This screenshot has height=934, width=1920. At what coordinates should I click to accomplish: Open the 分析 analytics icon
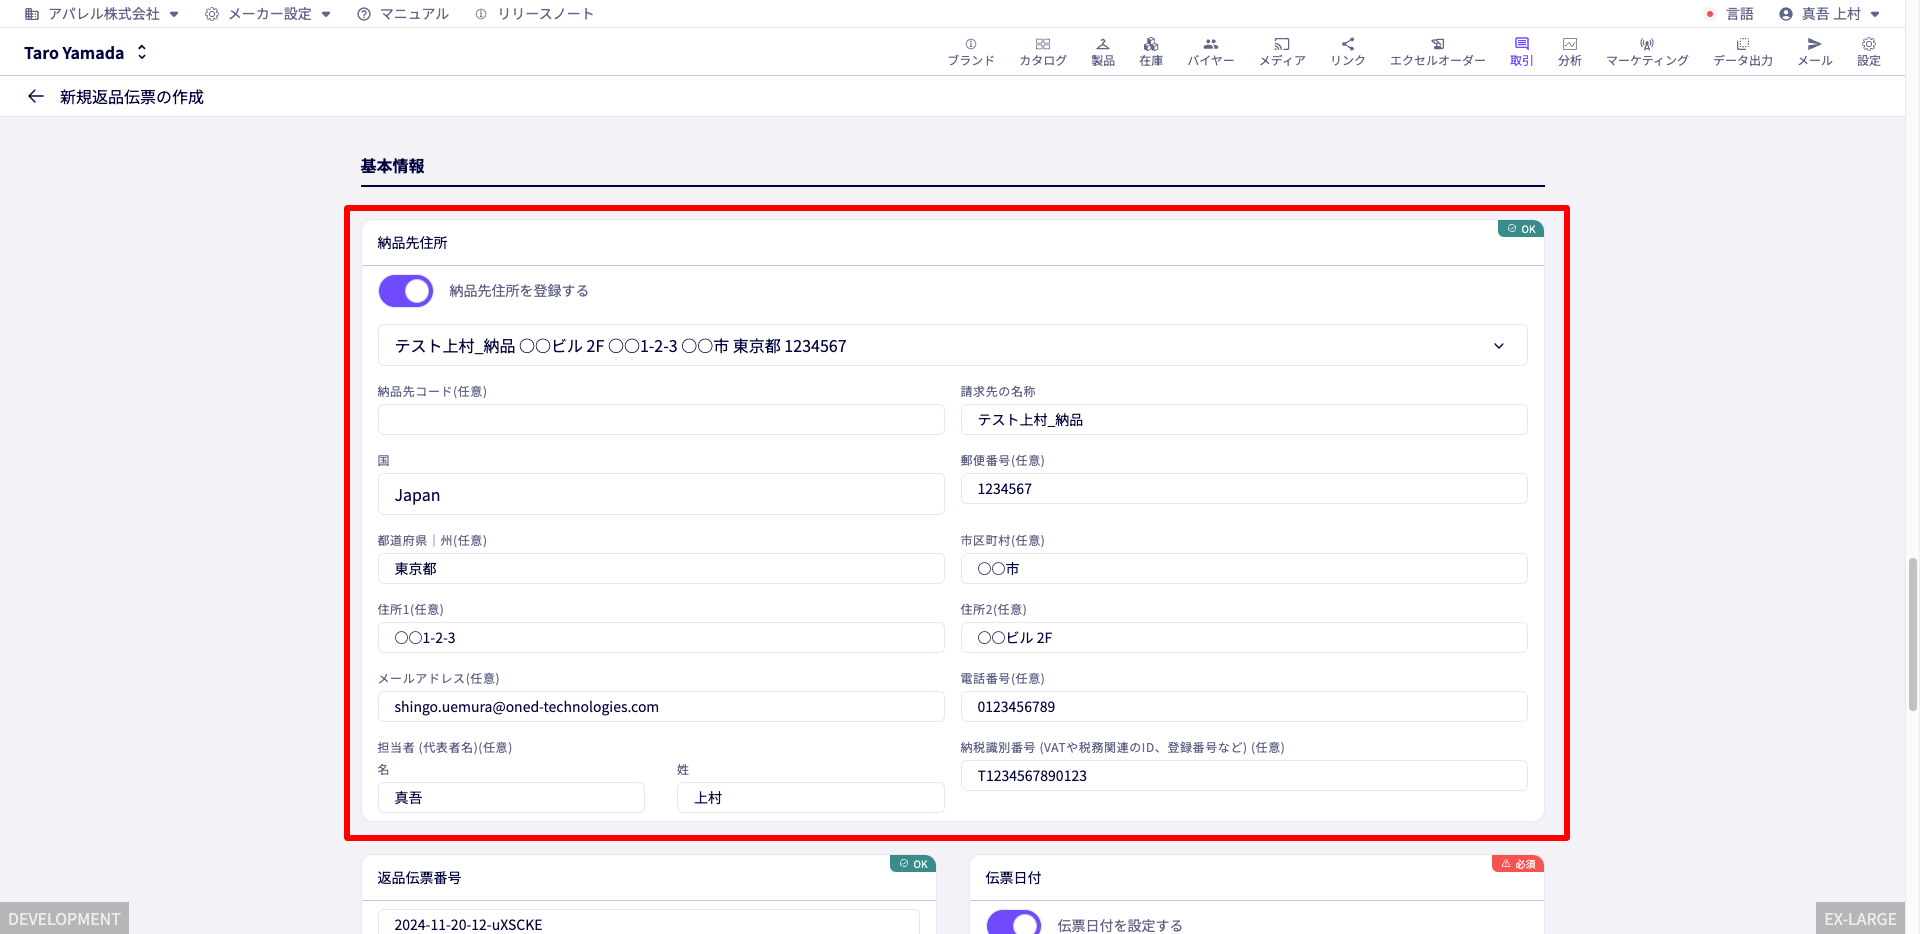click(1569, 52)
